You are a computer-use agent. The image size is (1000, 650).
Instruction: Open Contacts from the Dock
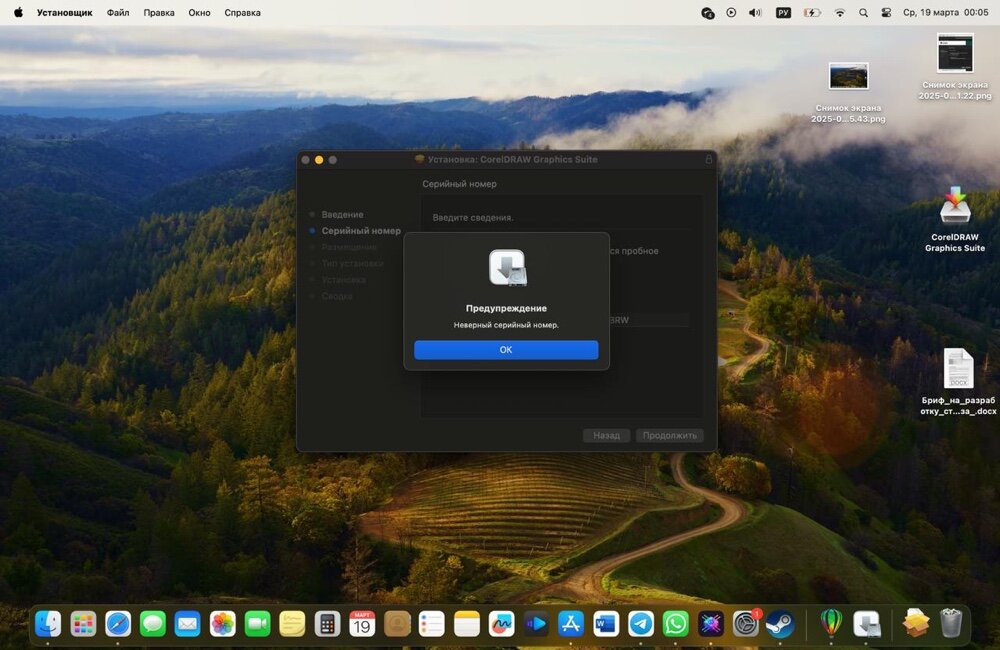click(x=397, y=624)
